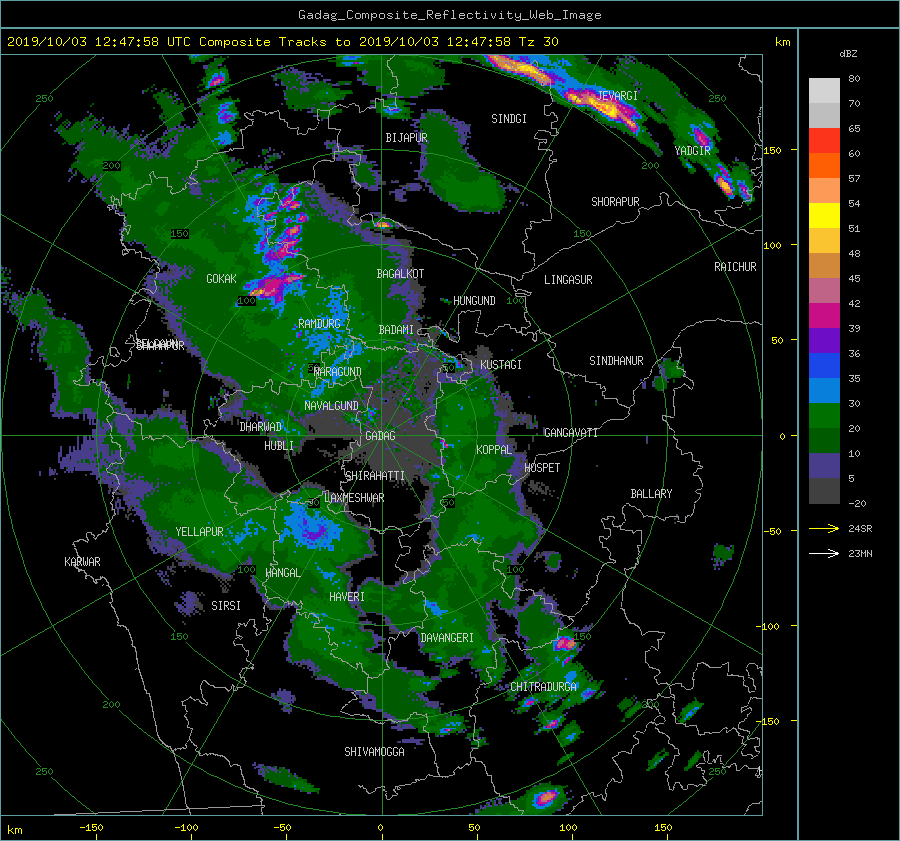
Task: Click the YADGIR city label
Action: pos(693,151)
